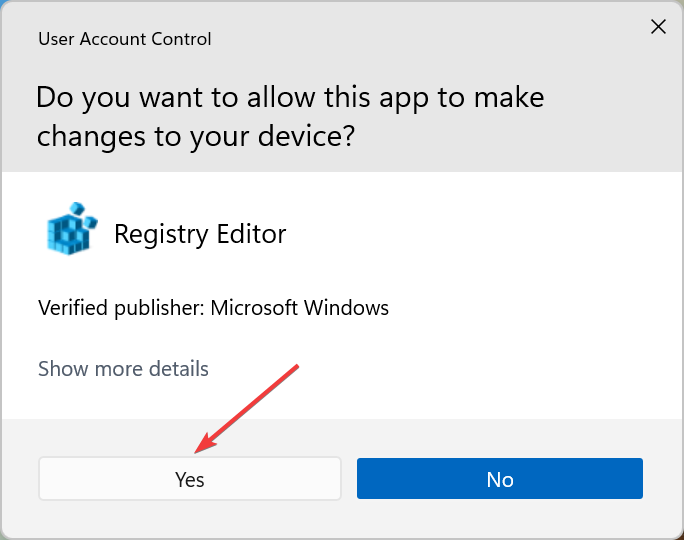Image resolution: width=684 pixels, height=540 pixels.
Task: Click the Registry Editor cube icon
Action: 72,231
